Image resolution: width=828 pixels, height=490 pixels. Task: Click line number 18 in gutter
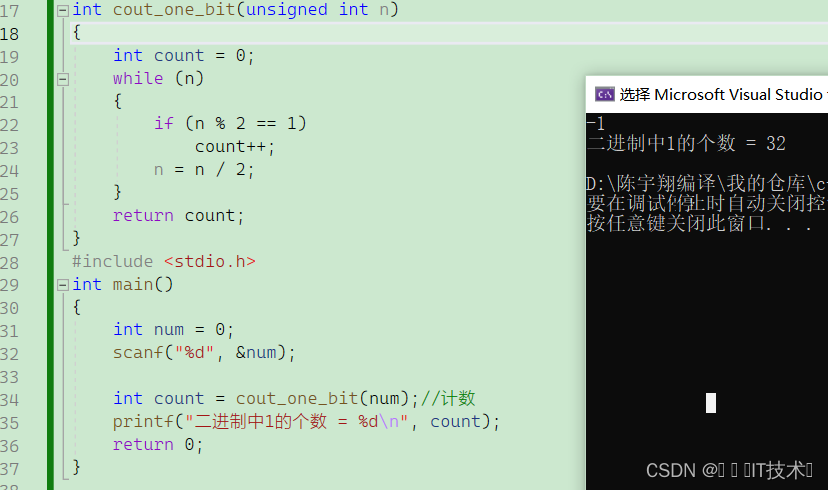click(10, 34)
